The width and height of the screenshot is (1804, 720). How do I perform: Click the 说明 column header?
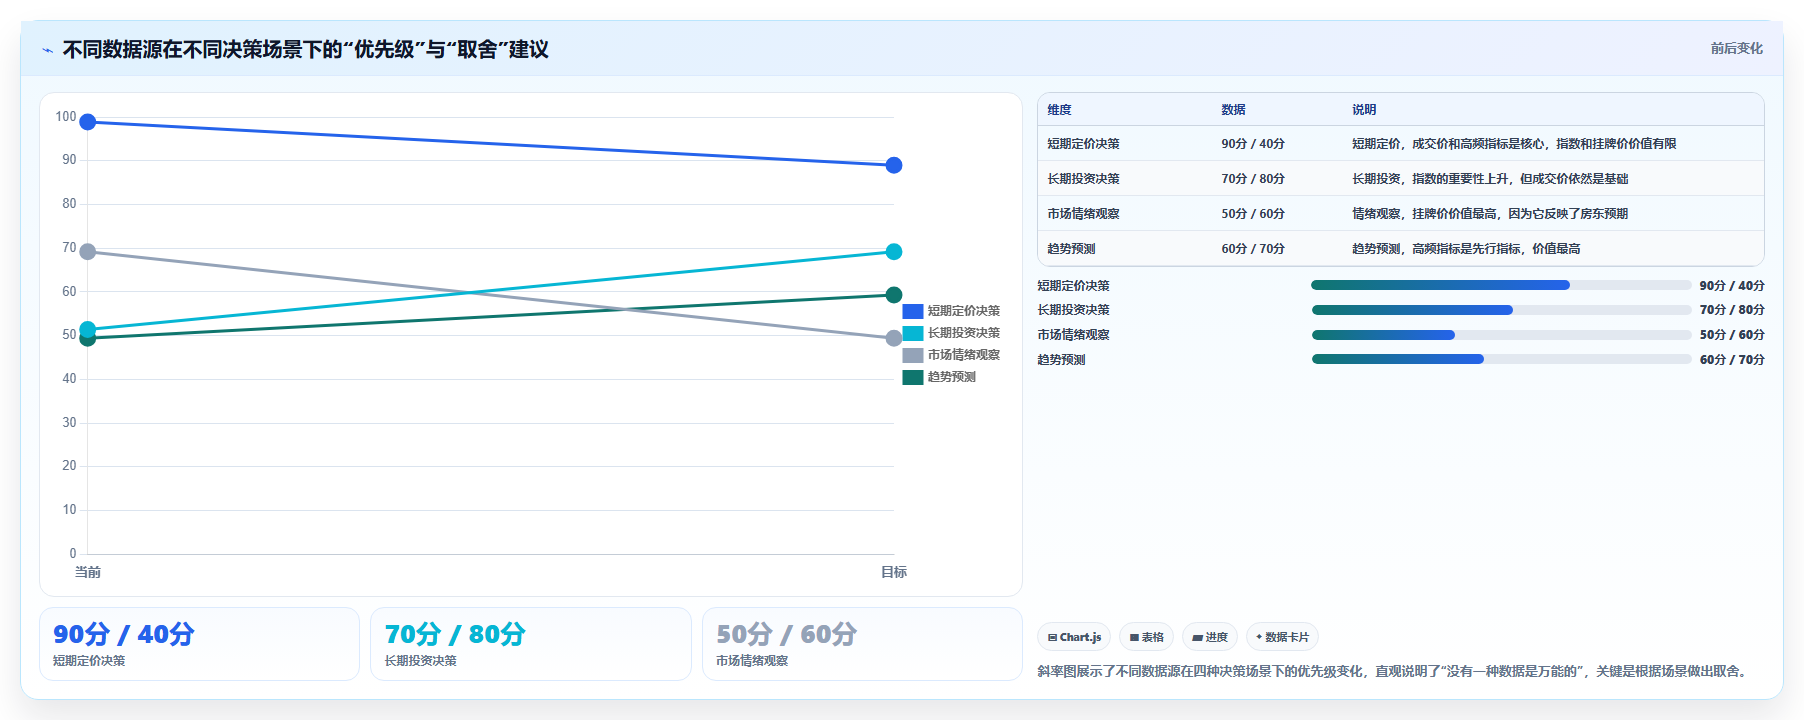(x=1364, y=110)
